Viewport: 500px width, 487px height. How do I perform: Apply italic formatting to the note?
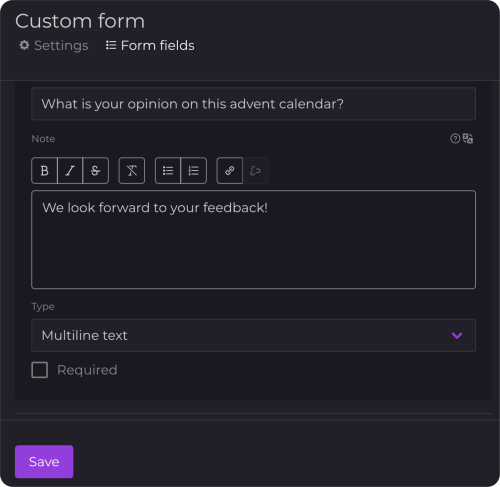70,171
